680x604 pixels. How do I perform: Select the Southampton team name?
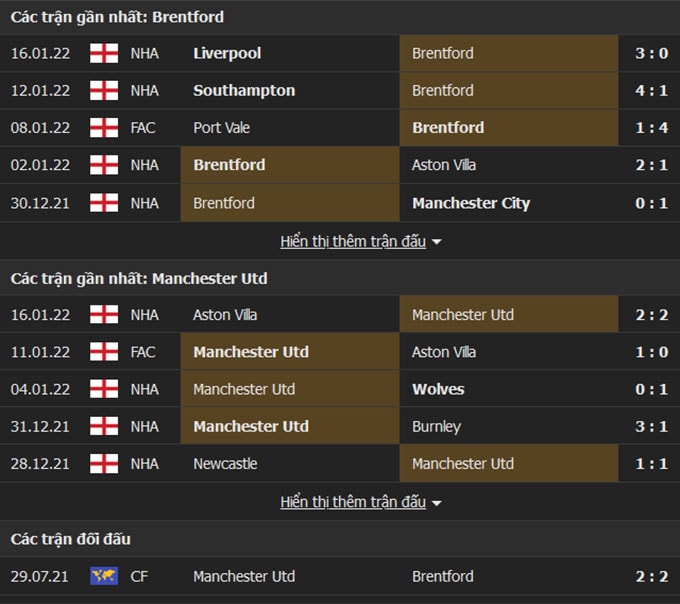[x=244, y=91]
